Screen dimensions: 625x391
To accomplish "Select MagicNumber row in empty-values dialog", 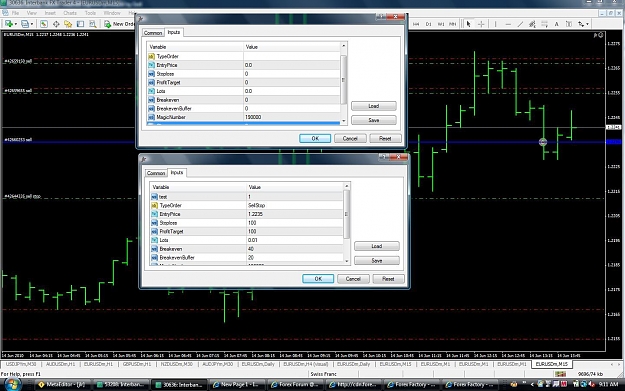I will [x=243, y=117].
